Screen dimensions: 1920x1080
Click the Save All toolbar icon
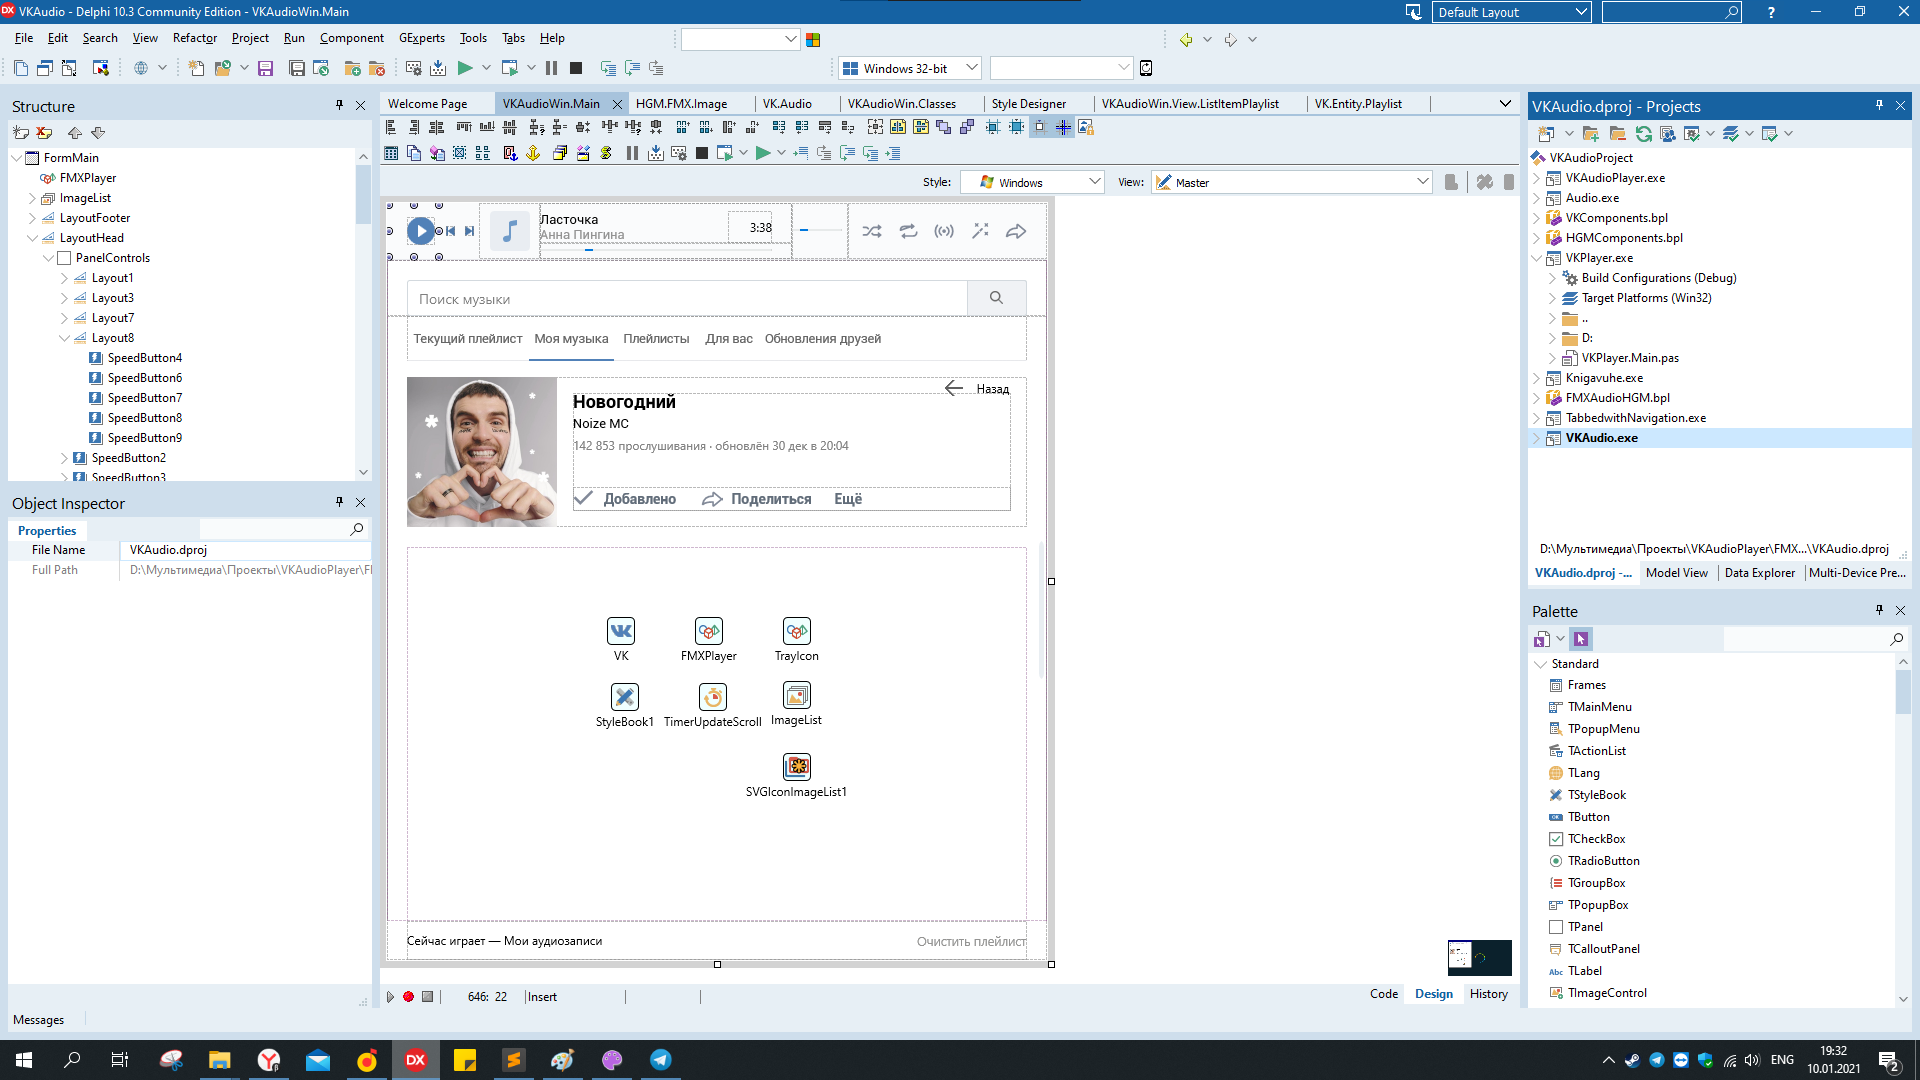(297, 69)
